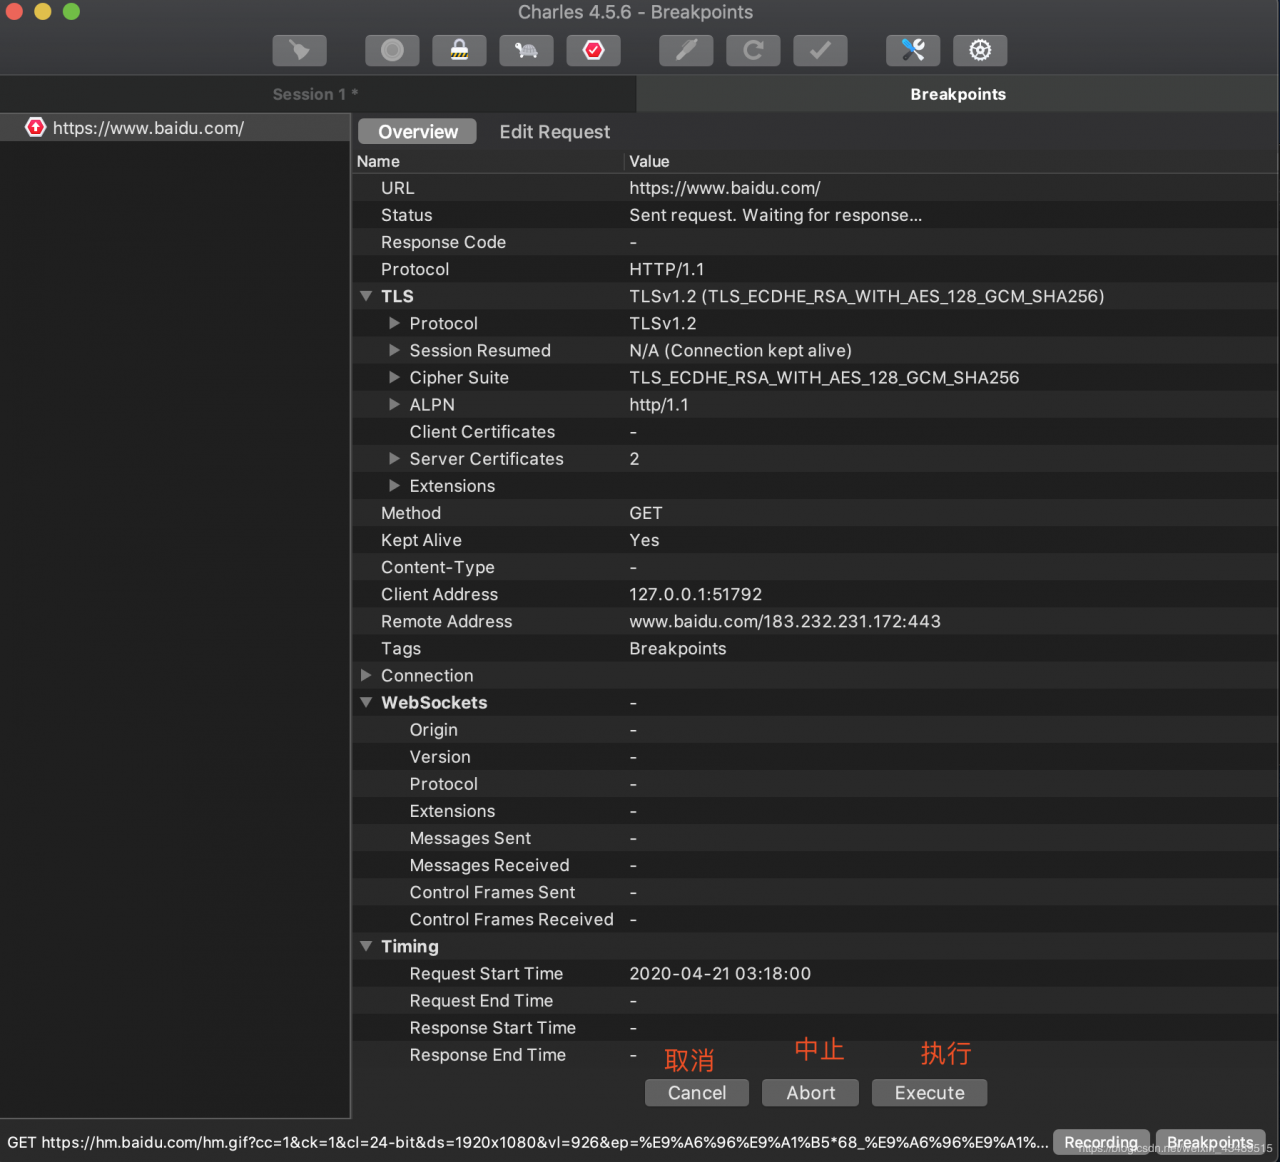Toggle Throttling turtle icon
This screenshot has height=1162, width=1280.
tap(526, 50)
